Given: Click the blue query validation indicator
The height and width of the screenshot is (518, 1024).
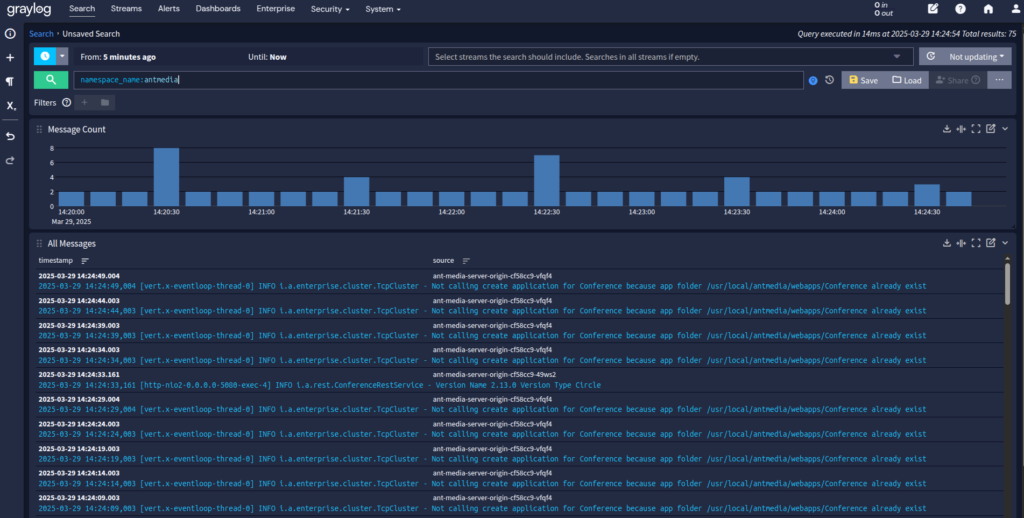Looking at the screenshot, I should [813, 80].
